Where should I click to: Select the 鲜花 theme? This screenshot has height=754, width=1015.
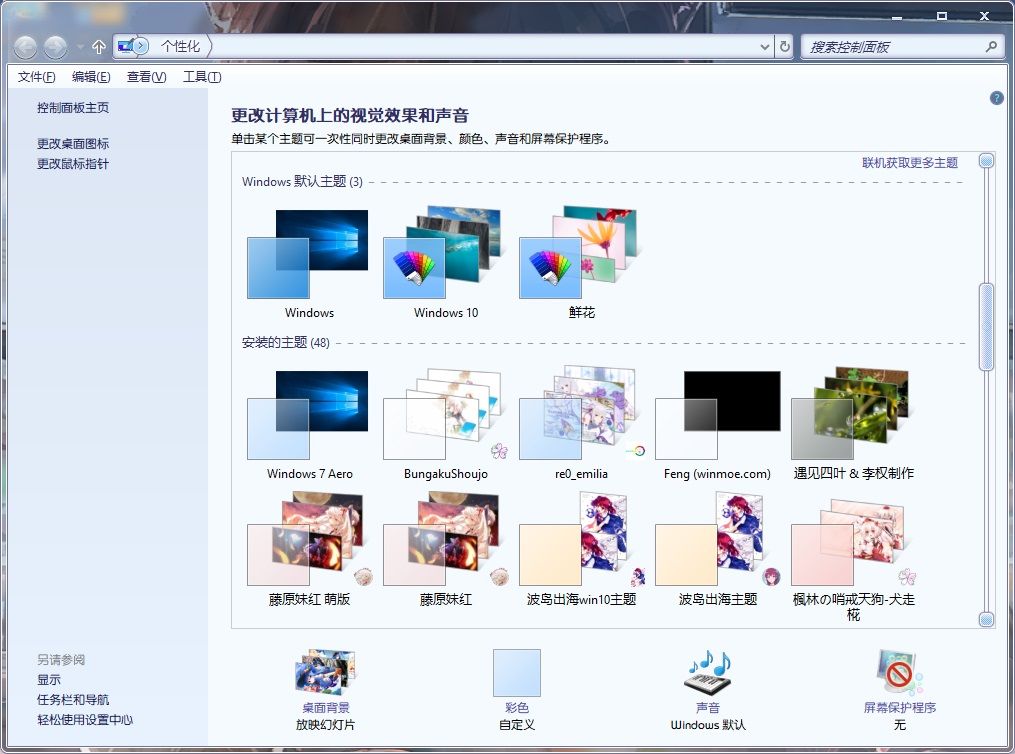(581, 263)
